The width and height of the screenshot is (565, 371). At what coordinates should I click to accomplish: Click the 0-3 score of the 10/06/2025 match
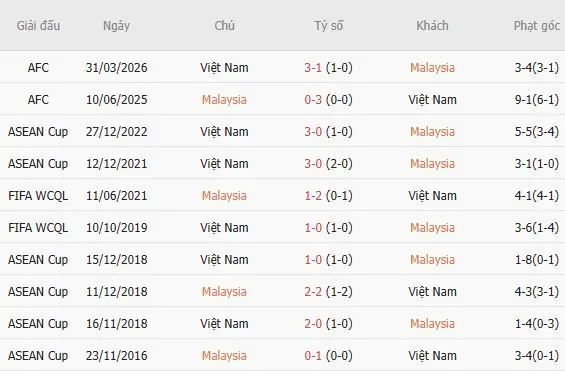click(313, 100)
